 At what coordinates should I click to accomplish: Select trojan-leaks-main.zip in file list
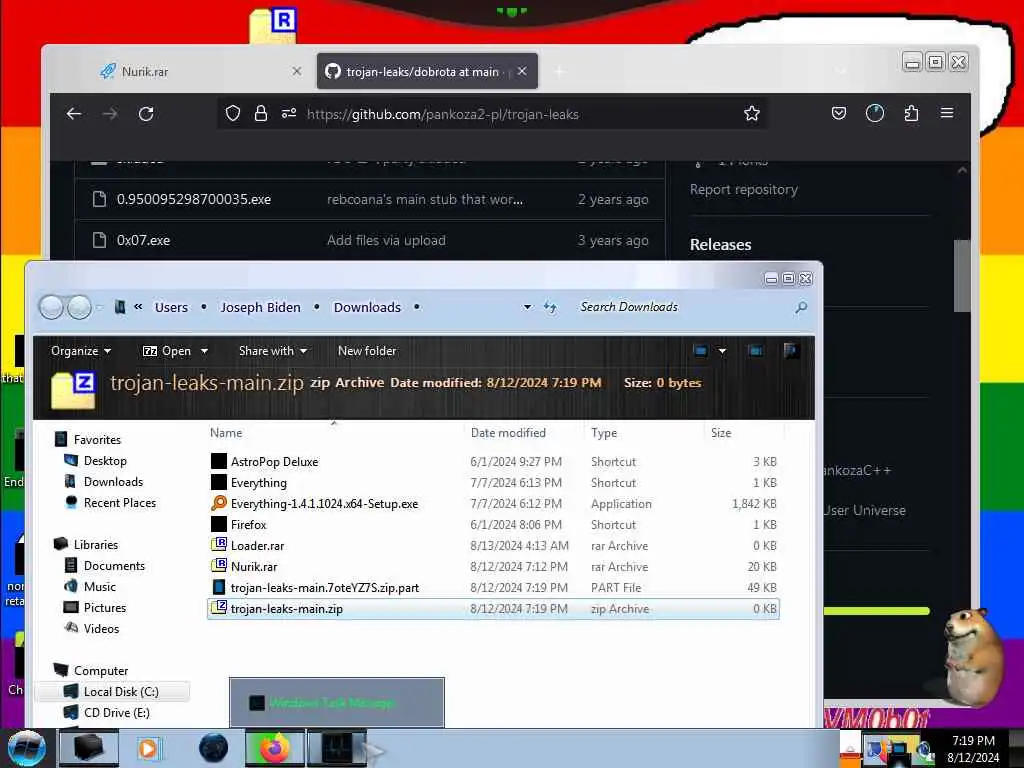[x=493, y=609]
